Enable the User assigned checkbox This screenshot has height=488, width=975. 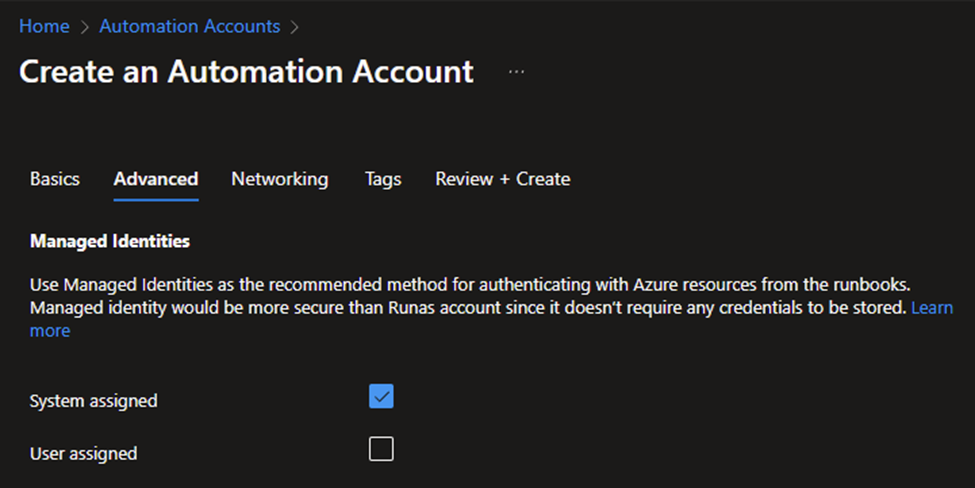click(381, 449)
